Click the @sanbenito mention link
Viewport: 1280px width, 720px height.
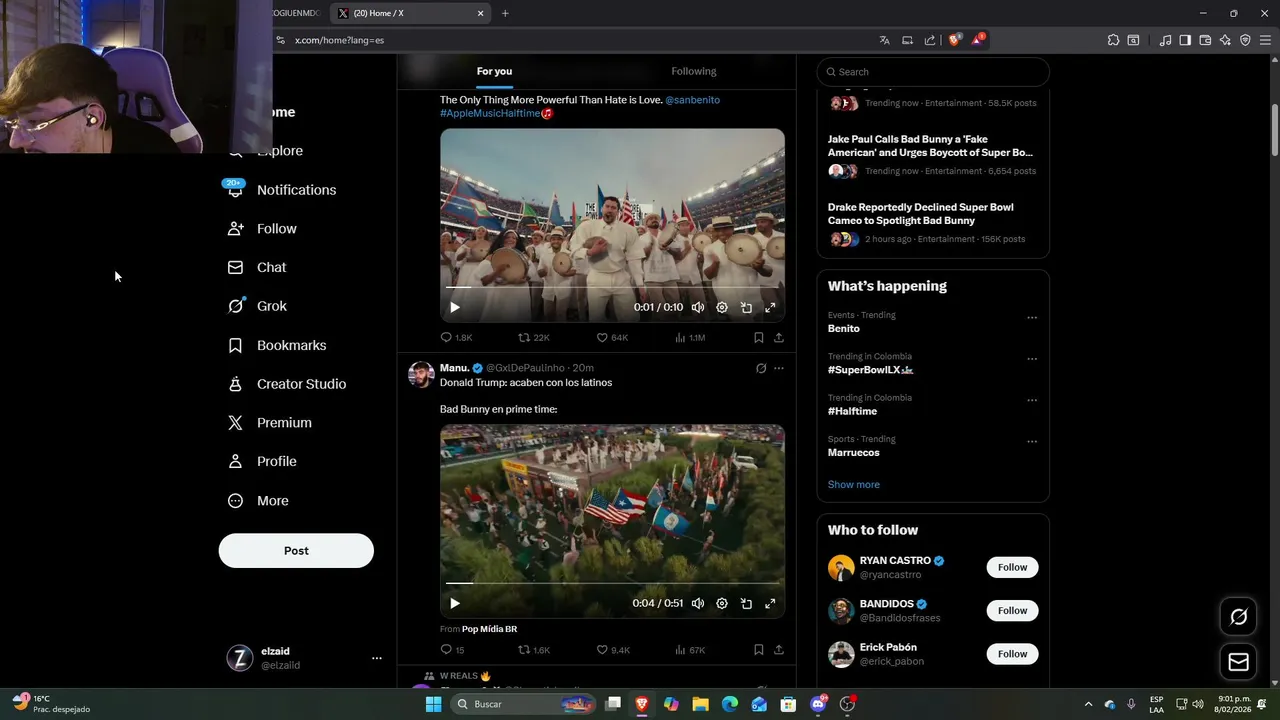692,100
